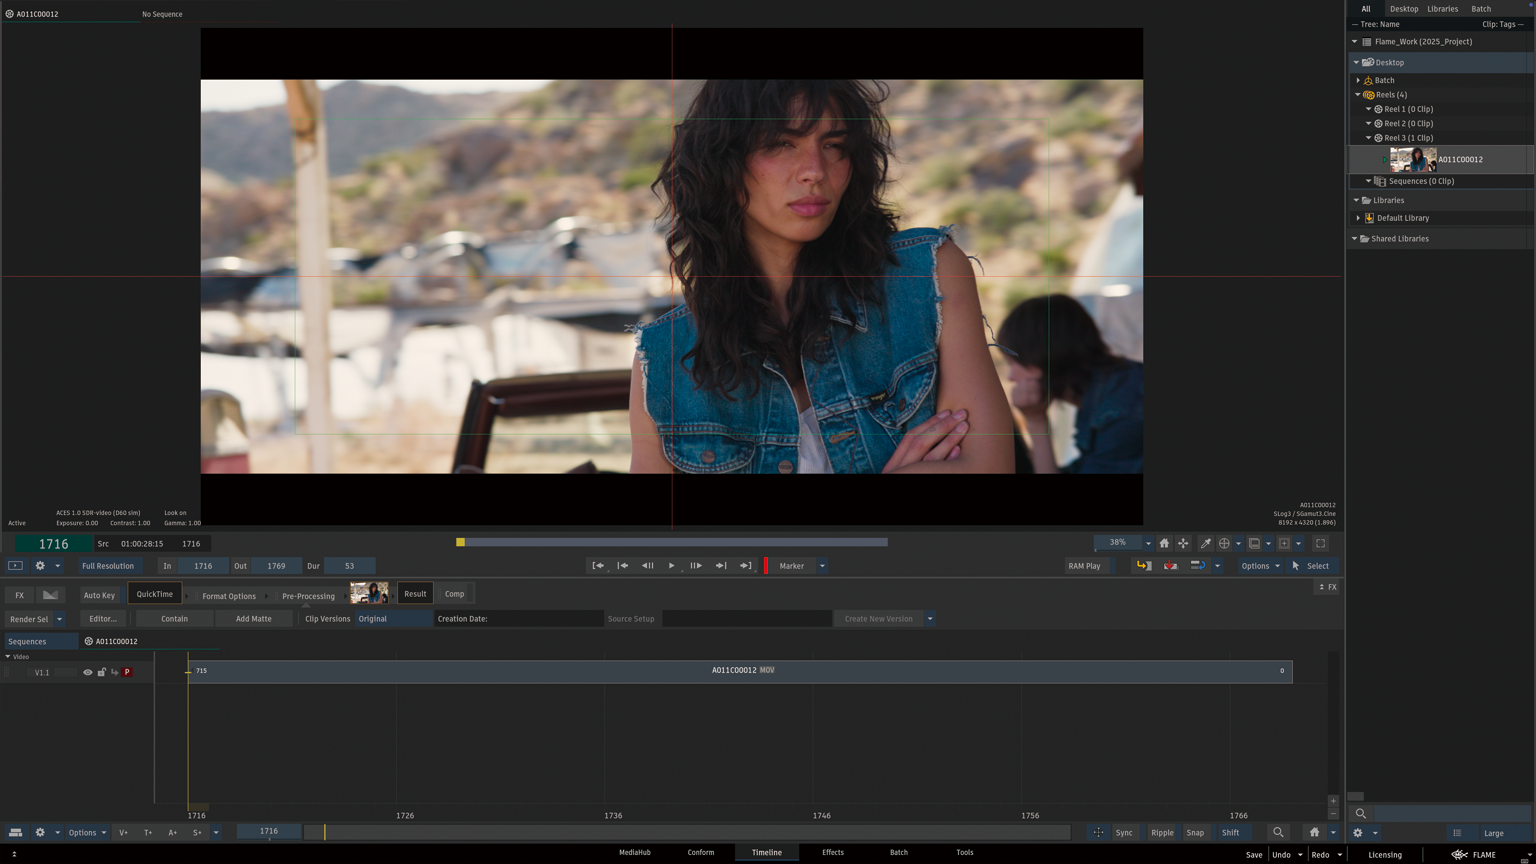Click the viewer Home reset icon
The height and width of the screenshot is (864, 1536).
pyautogui.click(x=1164, y=543)
